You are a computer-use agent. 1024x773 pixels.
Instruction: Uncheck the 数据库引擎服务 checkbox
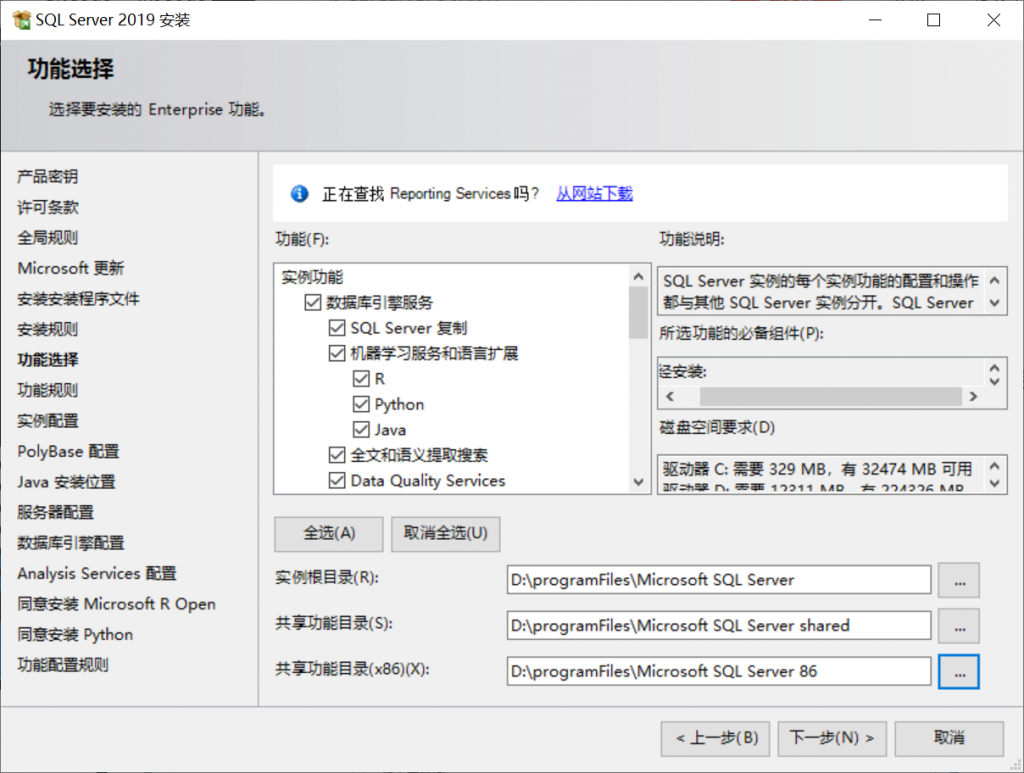click(312, 303)
